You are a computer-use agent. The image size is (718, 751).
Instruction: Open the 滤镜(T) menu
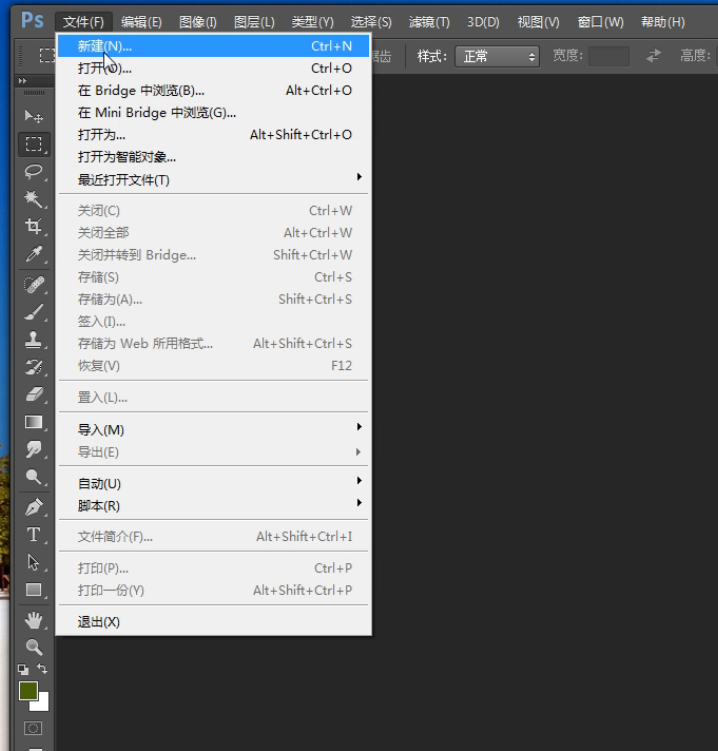coord(429,22)
